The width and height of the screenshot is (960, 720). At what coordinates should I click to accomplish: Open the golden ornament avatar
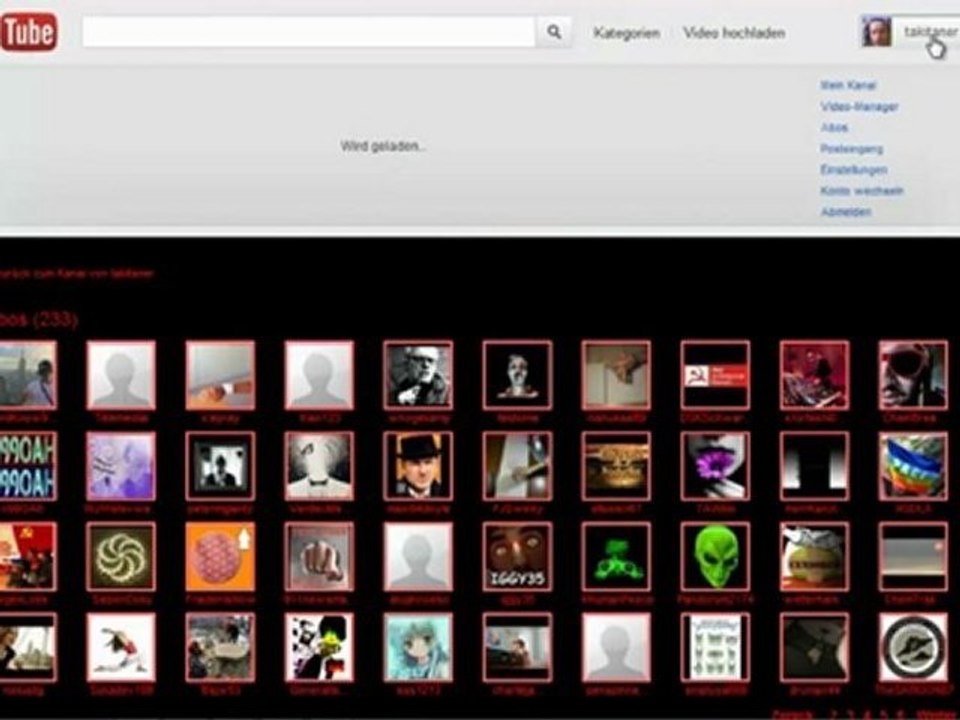click(616, 466)
